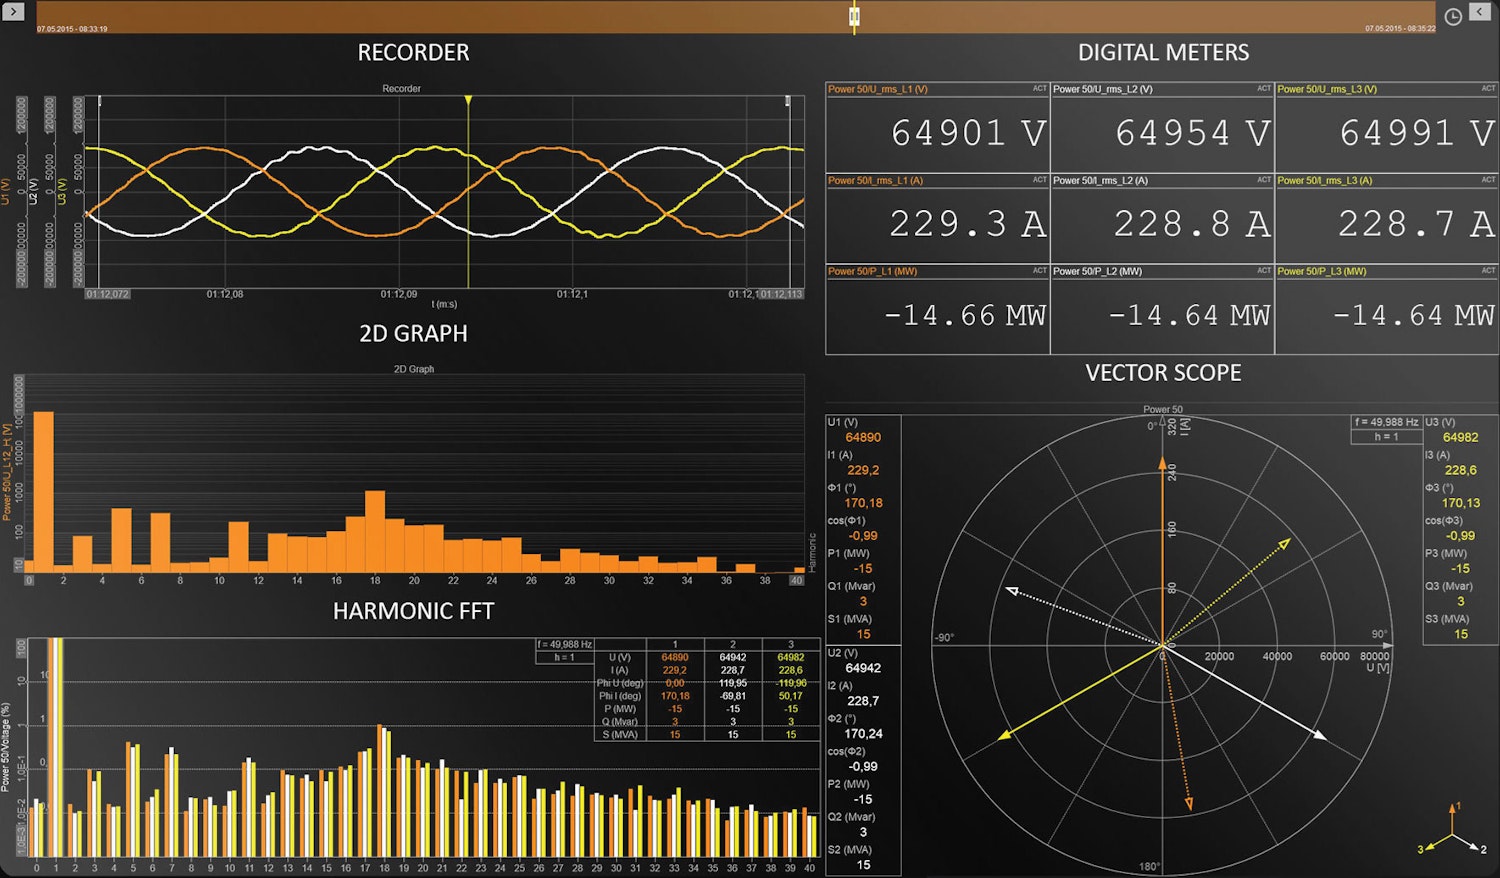
Task: Click the Power 50/P_L3 (MW) channel label
Action: click(x=1322, y=271)
